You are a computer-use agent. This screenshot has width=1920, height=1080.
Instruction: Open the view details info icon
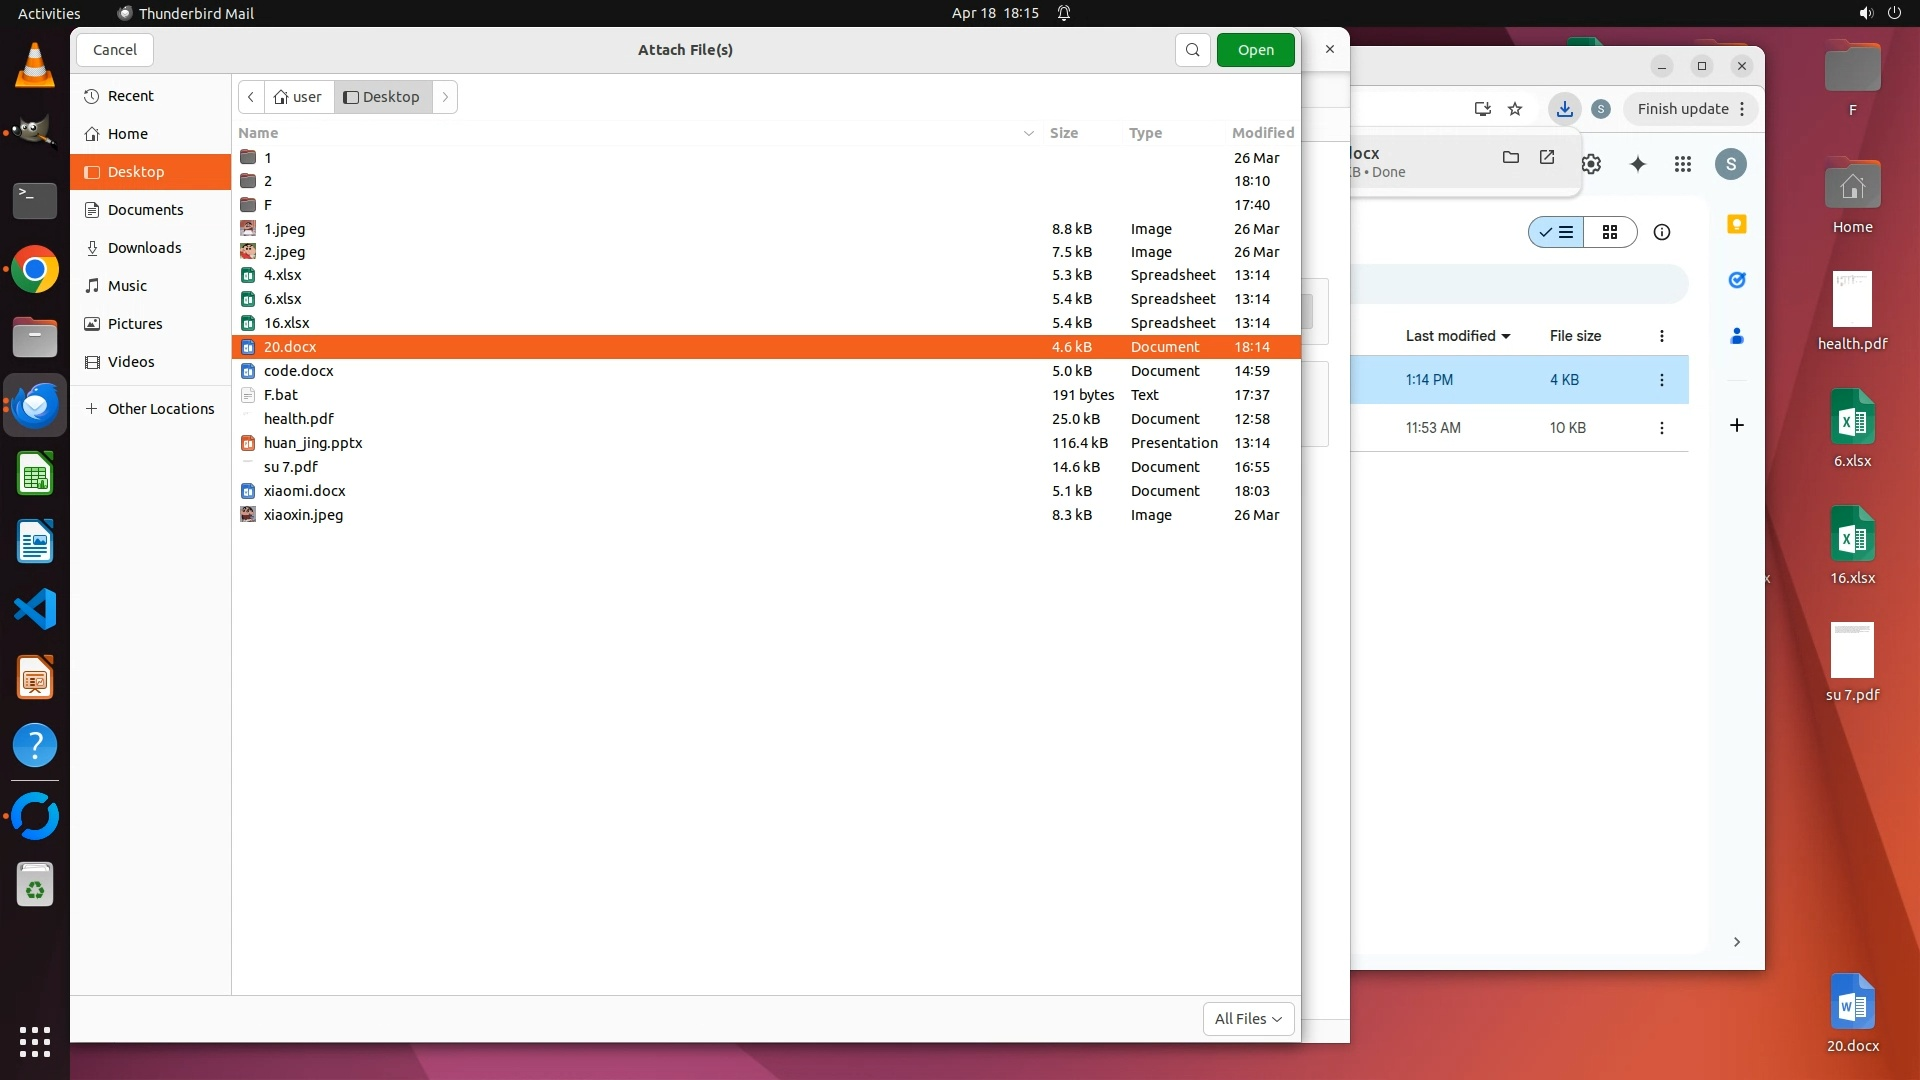point(1661,232)
